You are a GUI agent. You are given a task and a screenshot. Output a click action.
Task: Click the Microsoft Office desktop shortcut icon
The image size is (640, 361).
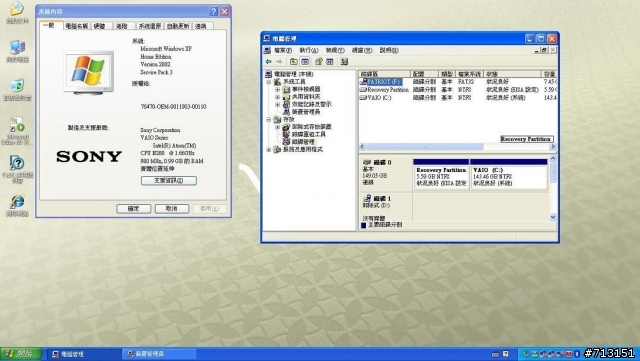tap(17, 131)
